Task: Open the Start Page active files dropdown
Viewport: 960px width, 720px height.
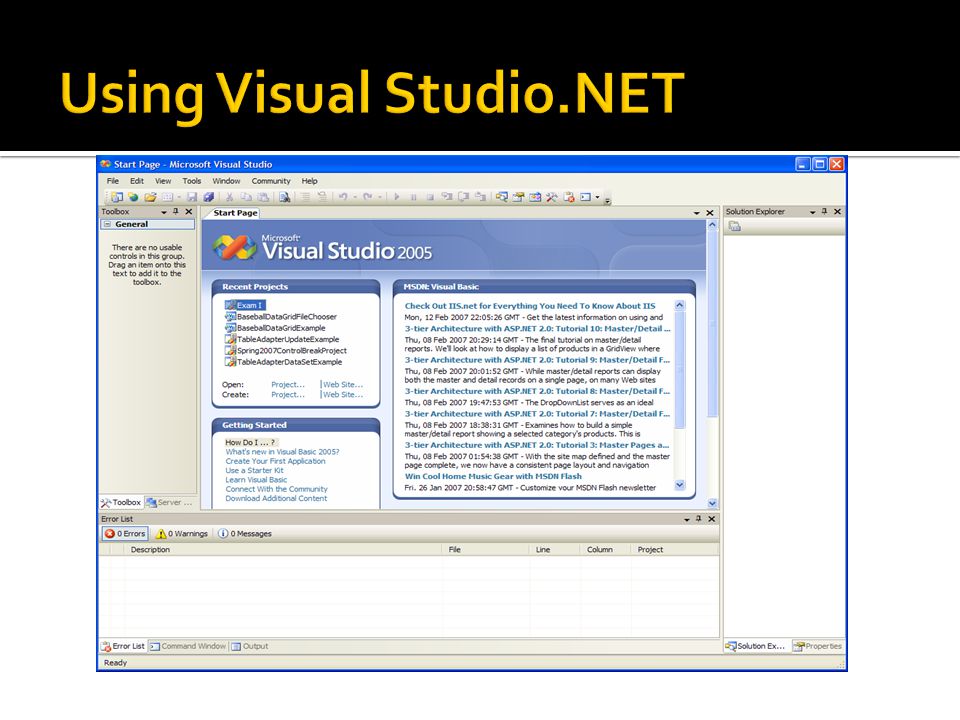Action: [697, 213]
